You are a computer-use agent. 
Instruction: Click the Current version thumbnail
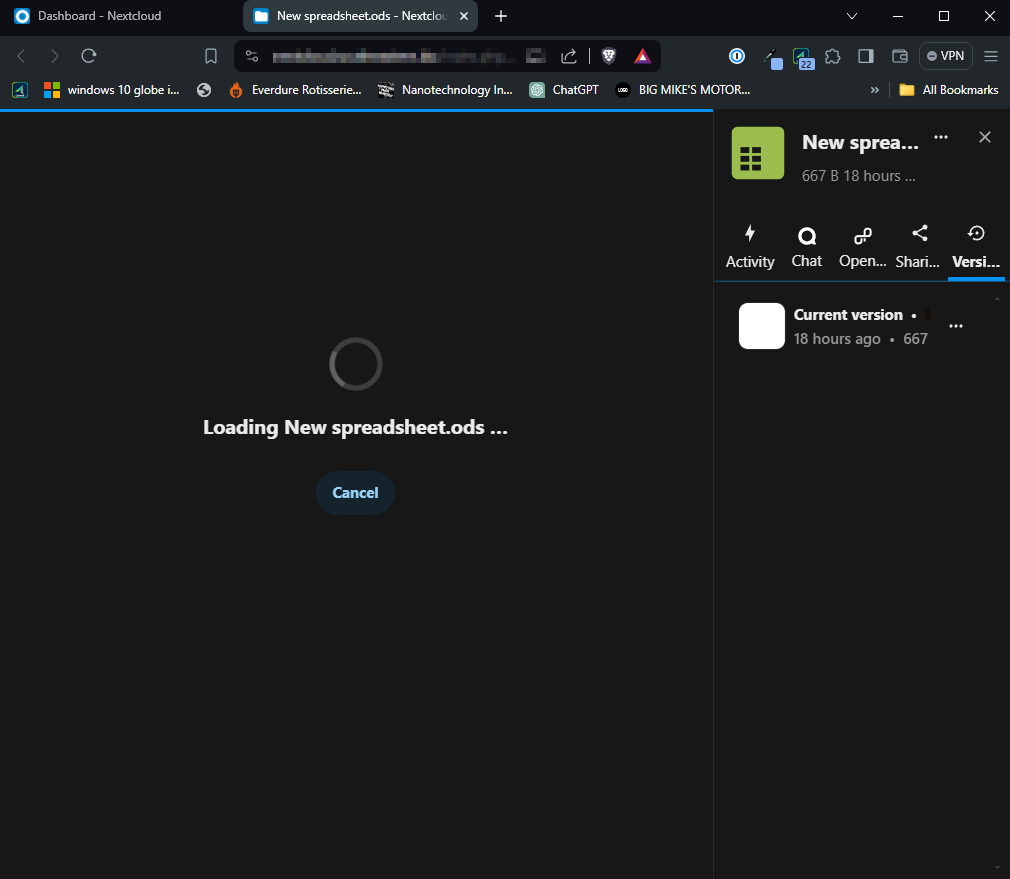coord(761,326)
